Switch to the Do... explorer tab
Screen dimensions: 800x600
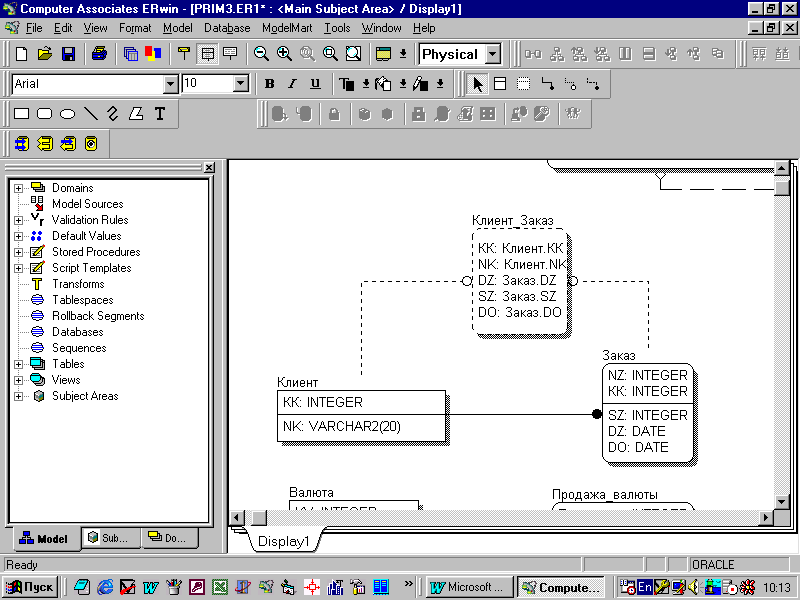(x=168, y=538)
